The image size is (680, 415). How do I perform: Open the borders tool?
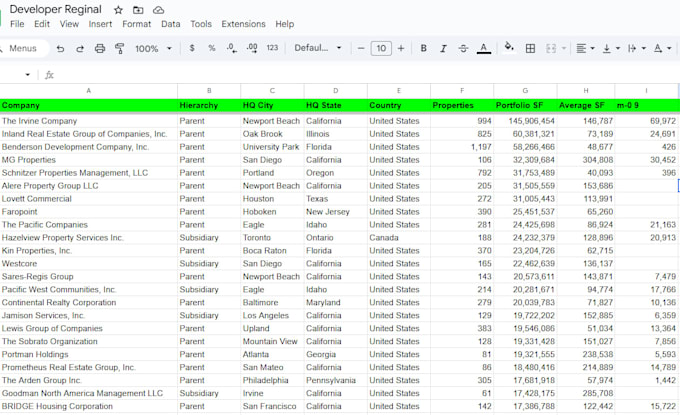(530, 49)
